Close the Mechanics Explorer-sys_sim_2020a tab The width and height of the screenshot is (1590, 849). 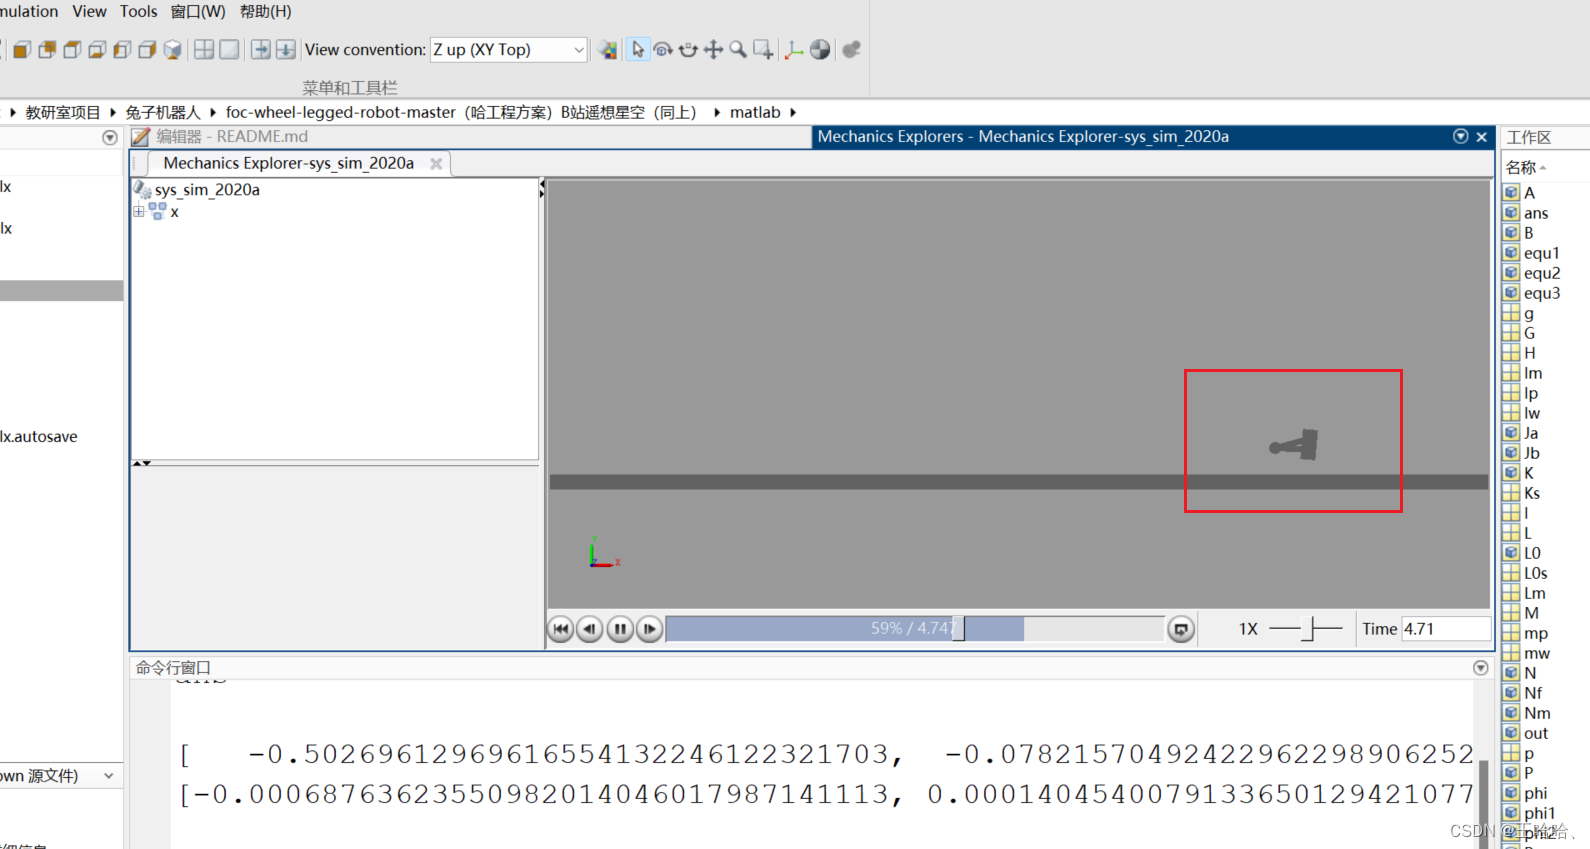(436, 164)
